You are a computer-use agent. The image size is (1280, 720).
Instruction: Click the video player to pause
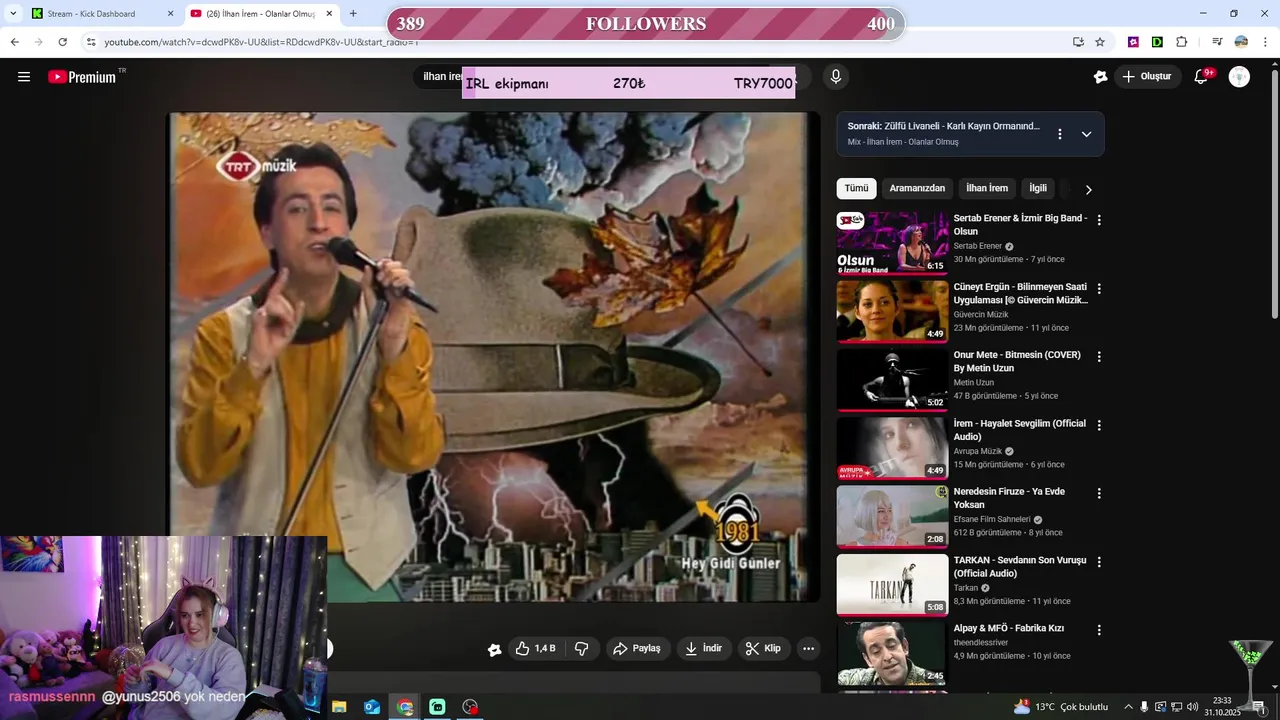pyautogui.click(x=493, y=356)
